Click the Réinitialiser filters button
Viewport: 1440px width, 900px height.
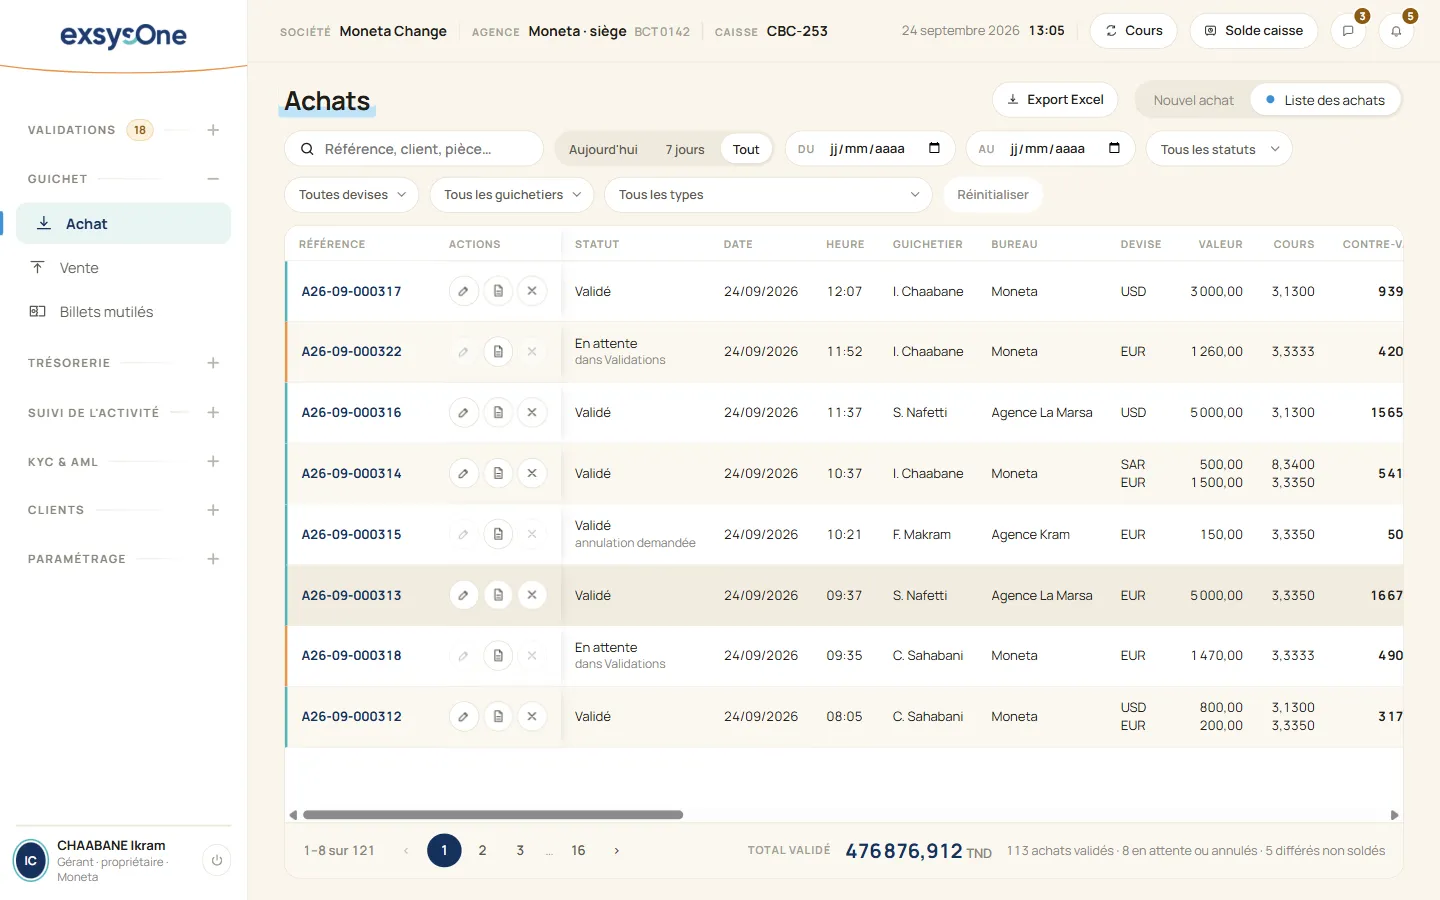tap(993, 195)
